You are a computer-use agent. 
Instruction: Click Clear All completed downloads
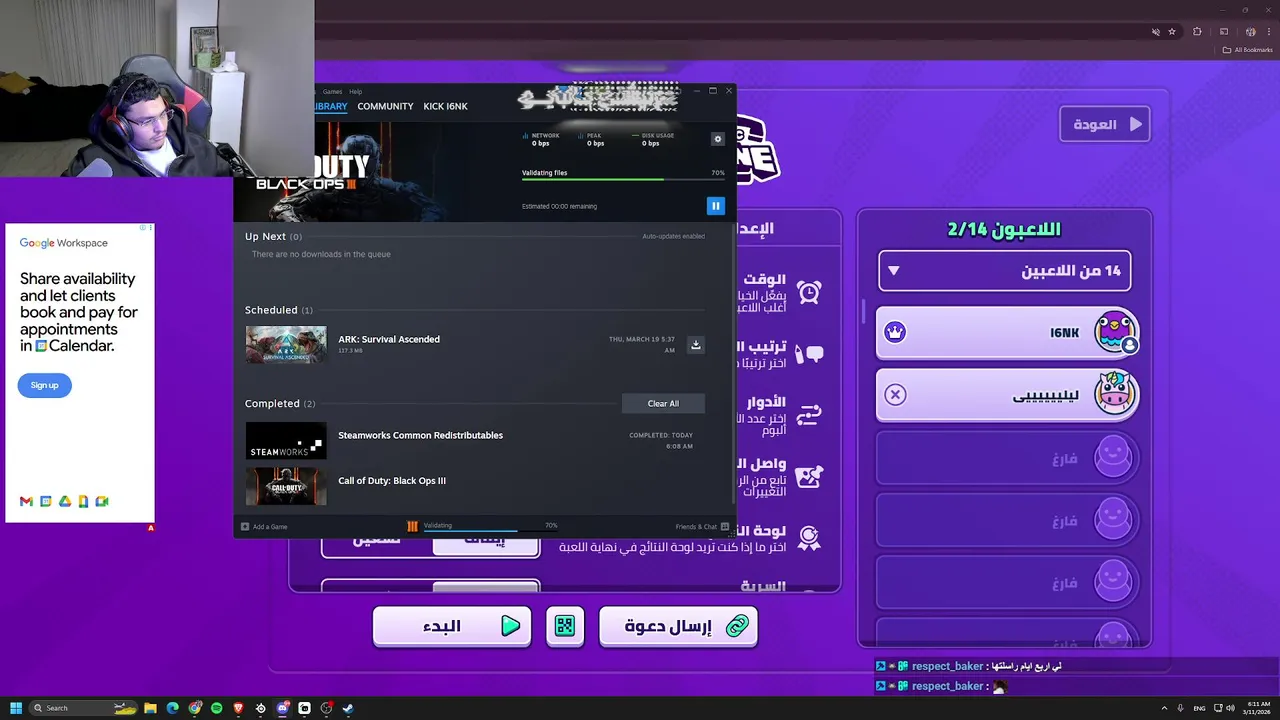663,404
